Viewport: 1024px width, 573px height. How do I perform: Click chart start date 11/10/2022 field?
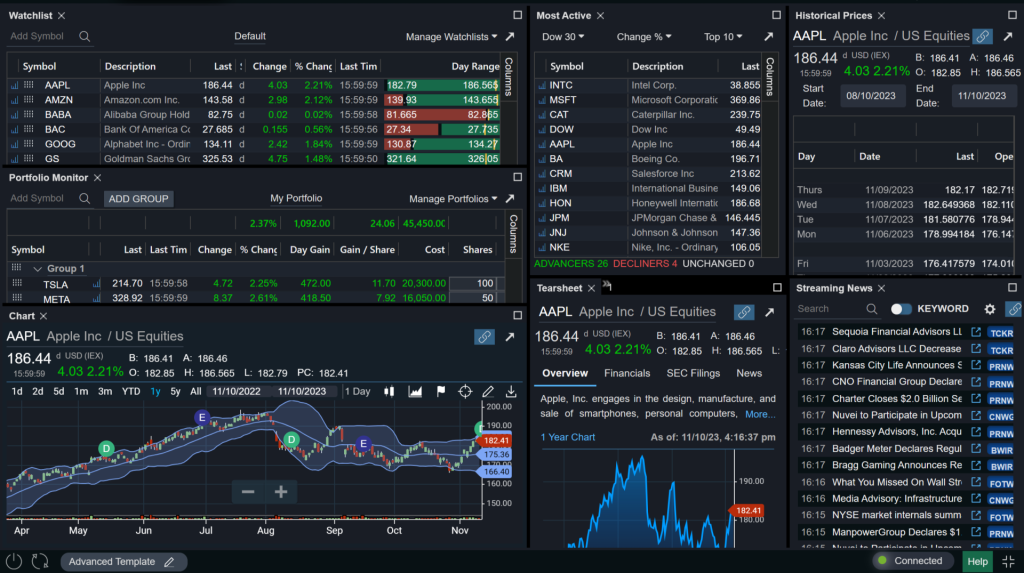236,391
